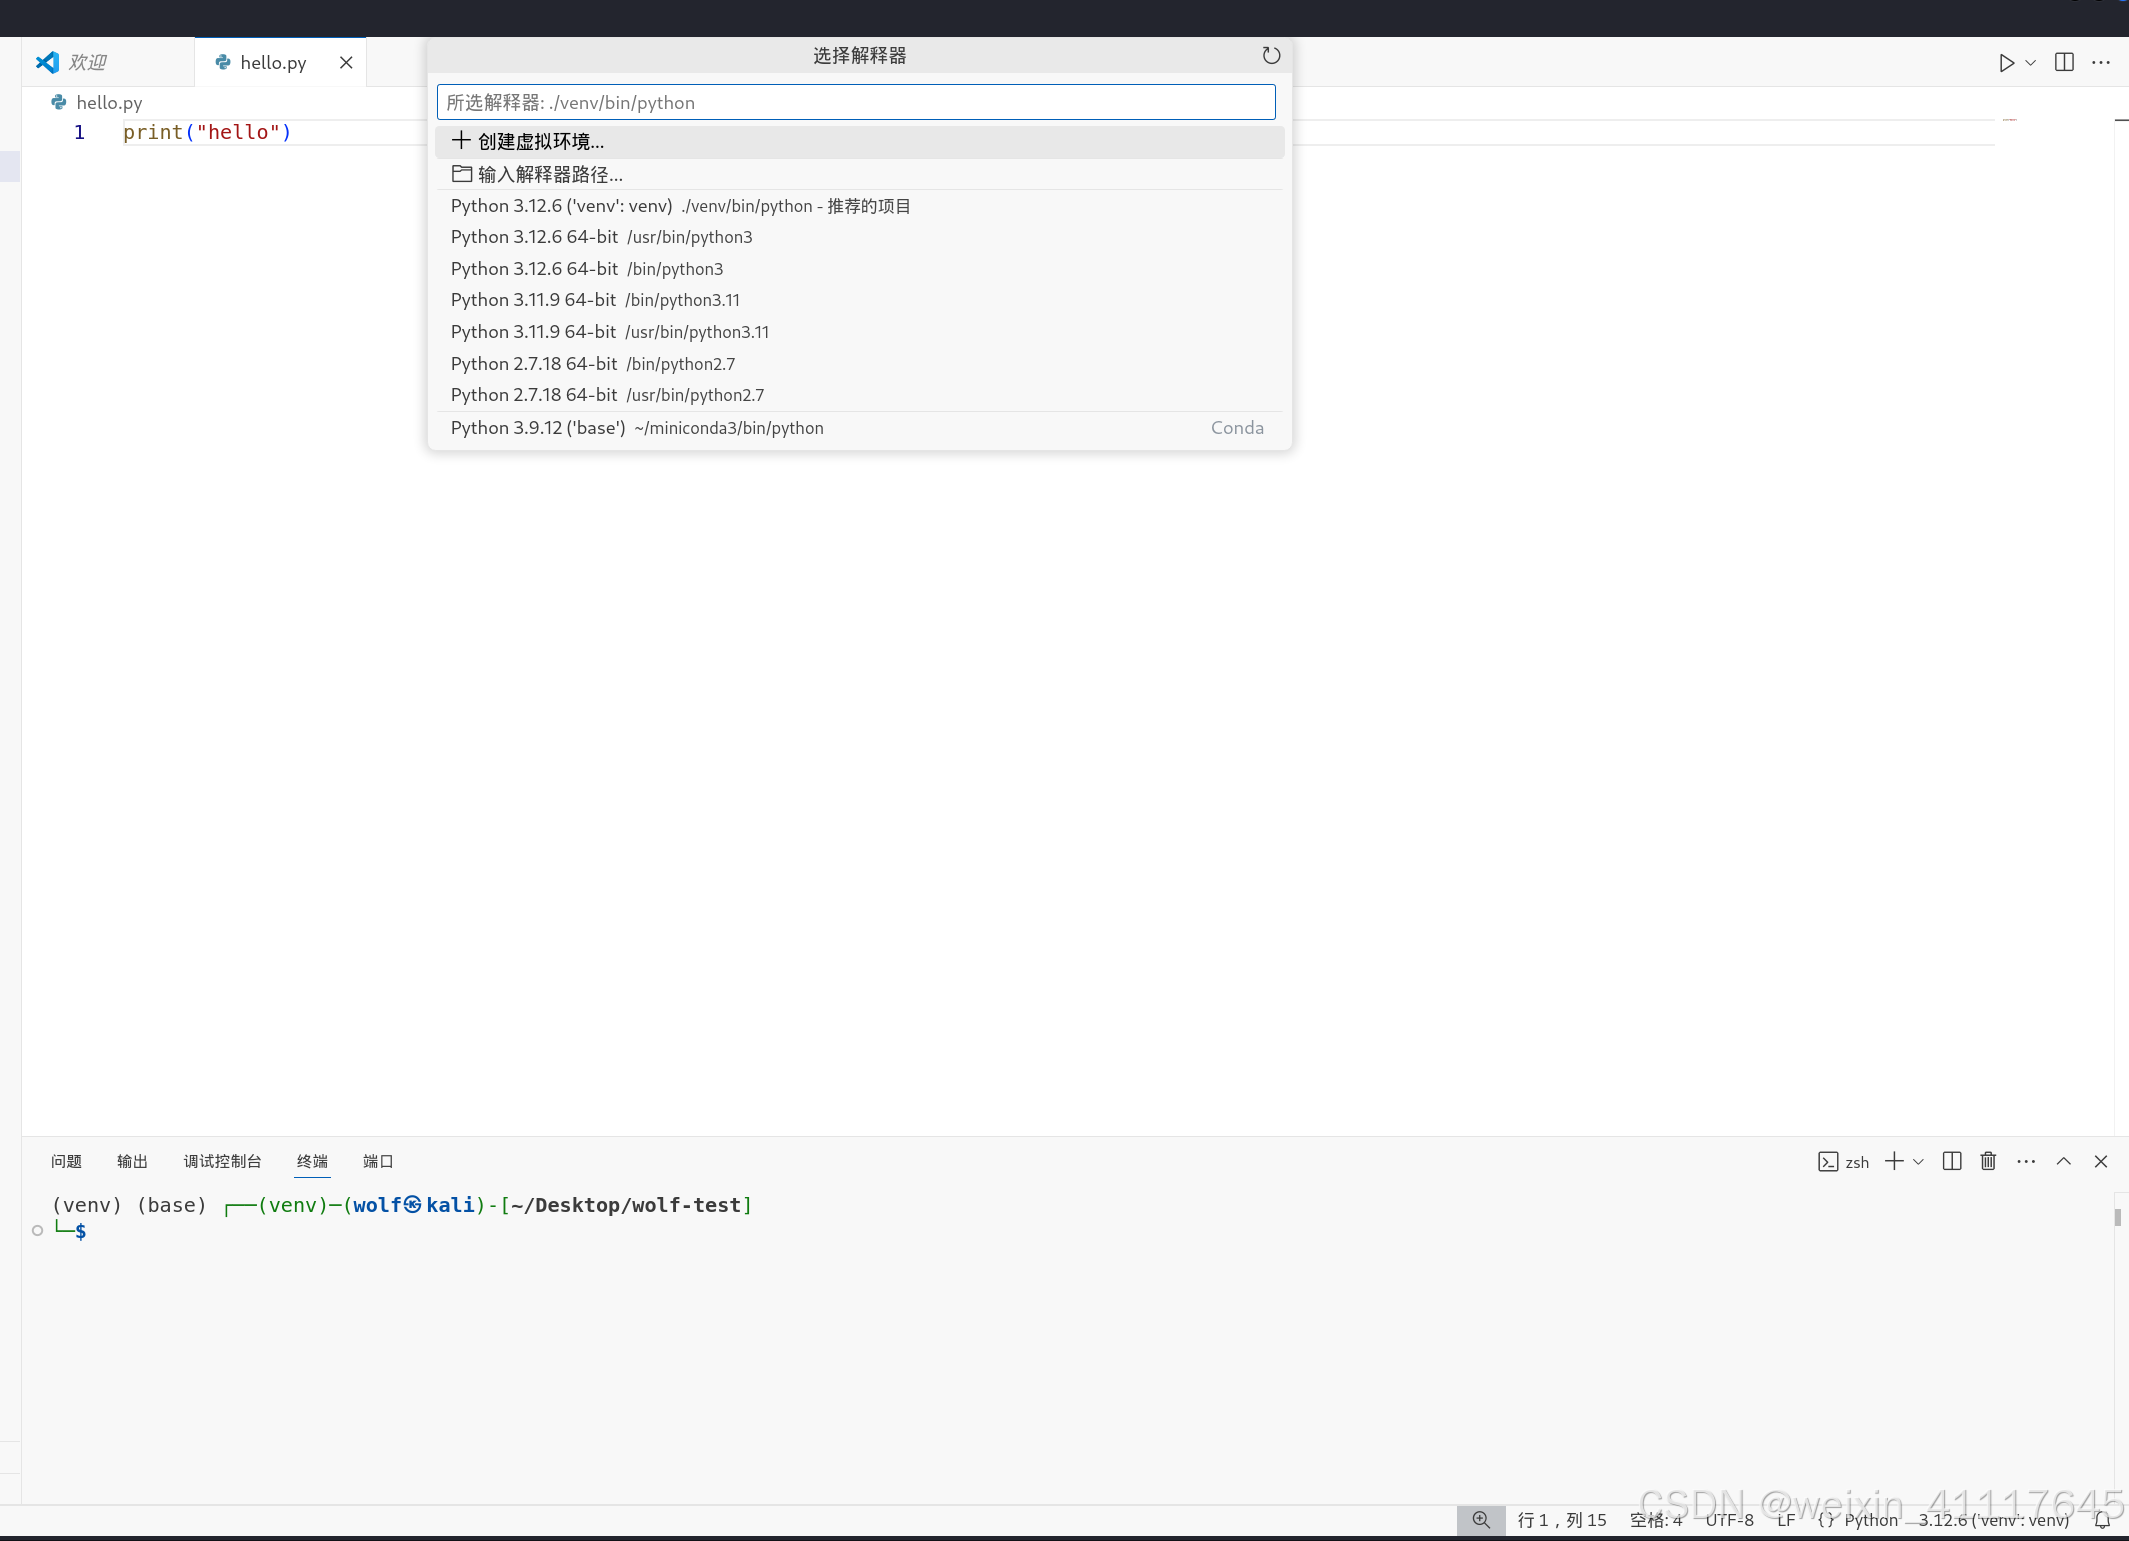This screenshot has height=1541, width=2129.
Task: Add a new terminal with plus icon
Action: (x=1893, y=1161)
